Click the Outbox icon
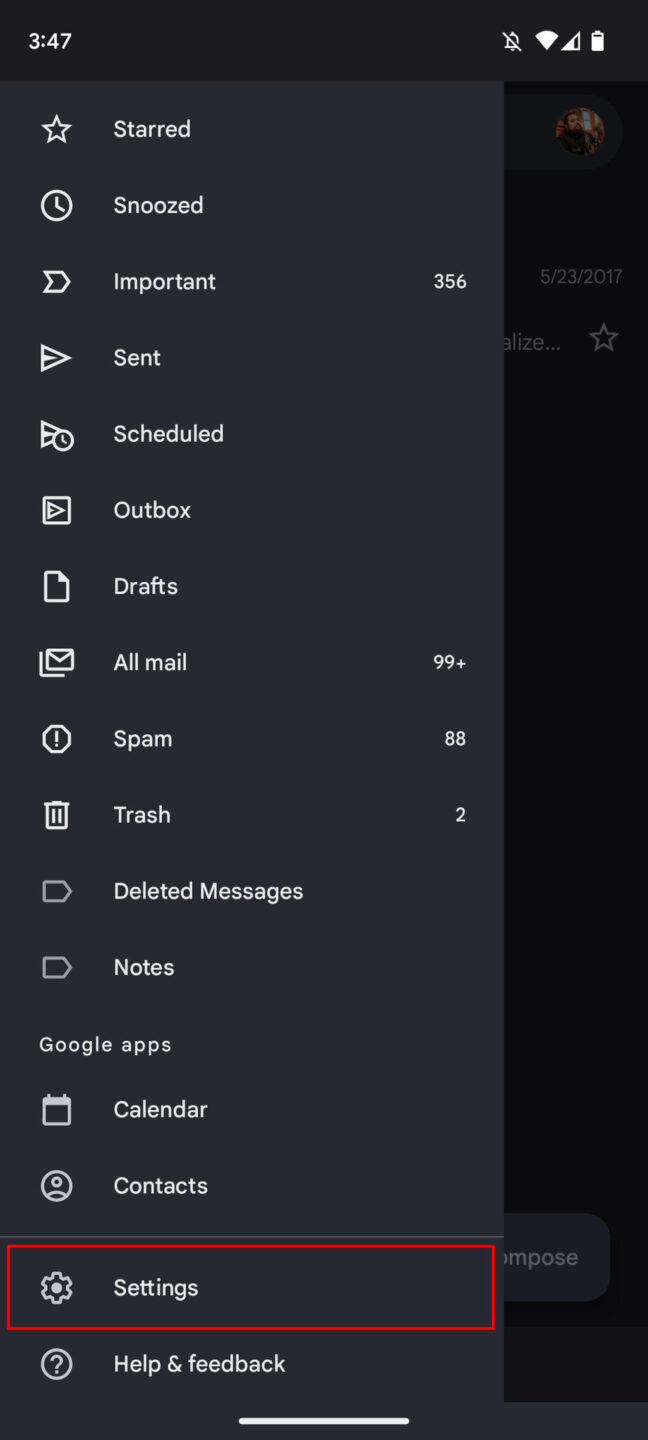Viewport: 648px width, 1440px height. point(56,510)
